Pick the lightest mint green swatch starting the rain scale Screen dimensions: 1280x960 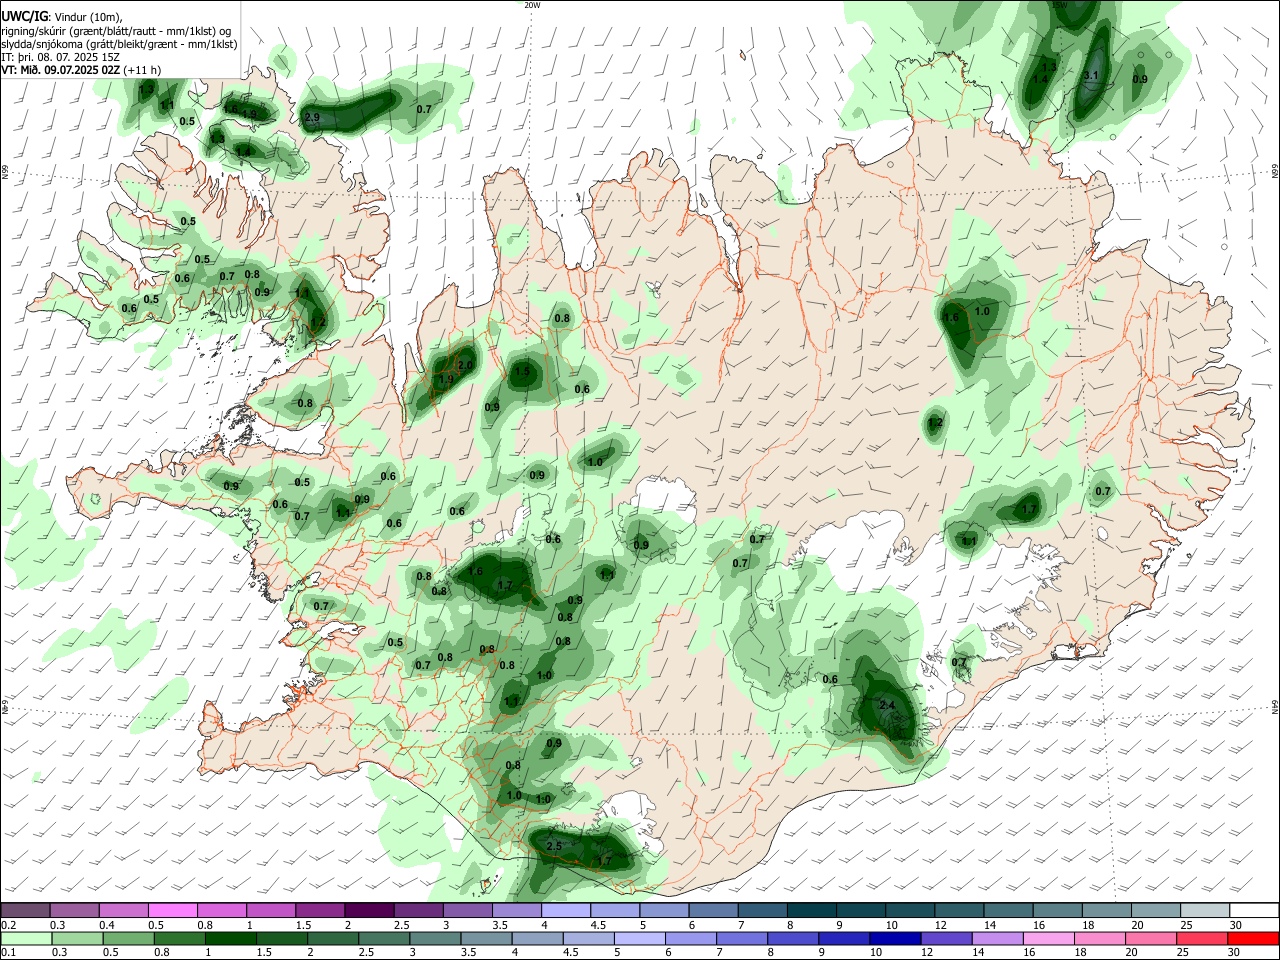point(26,938)
